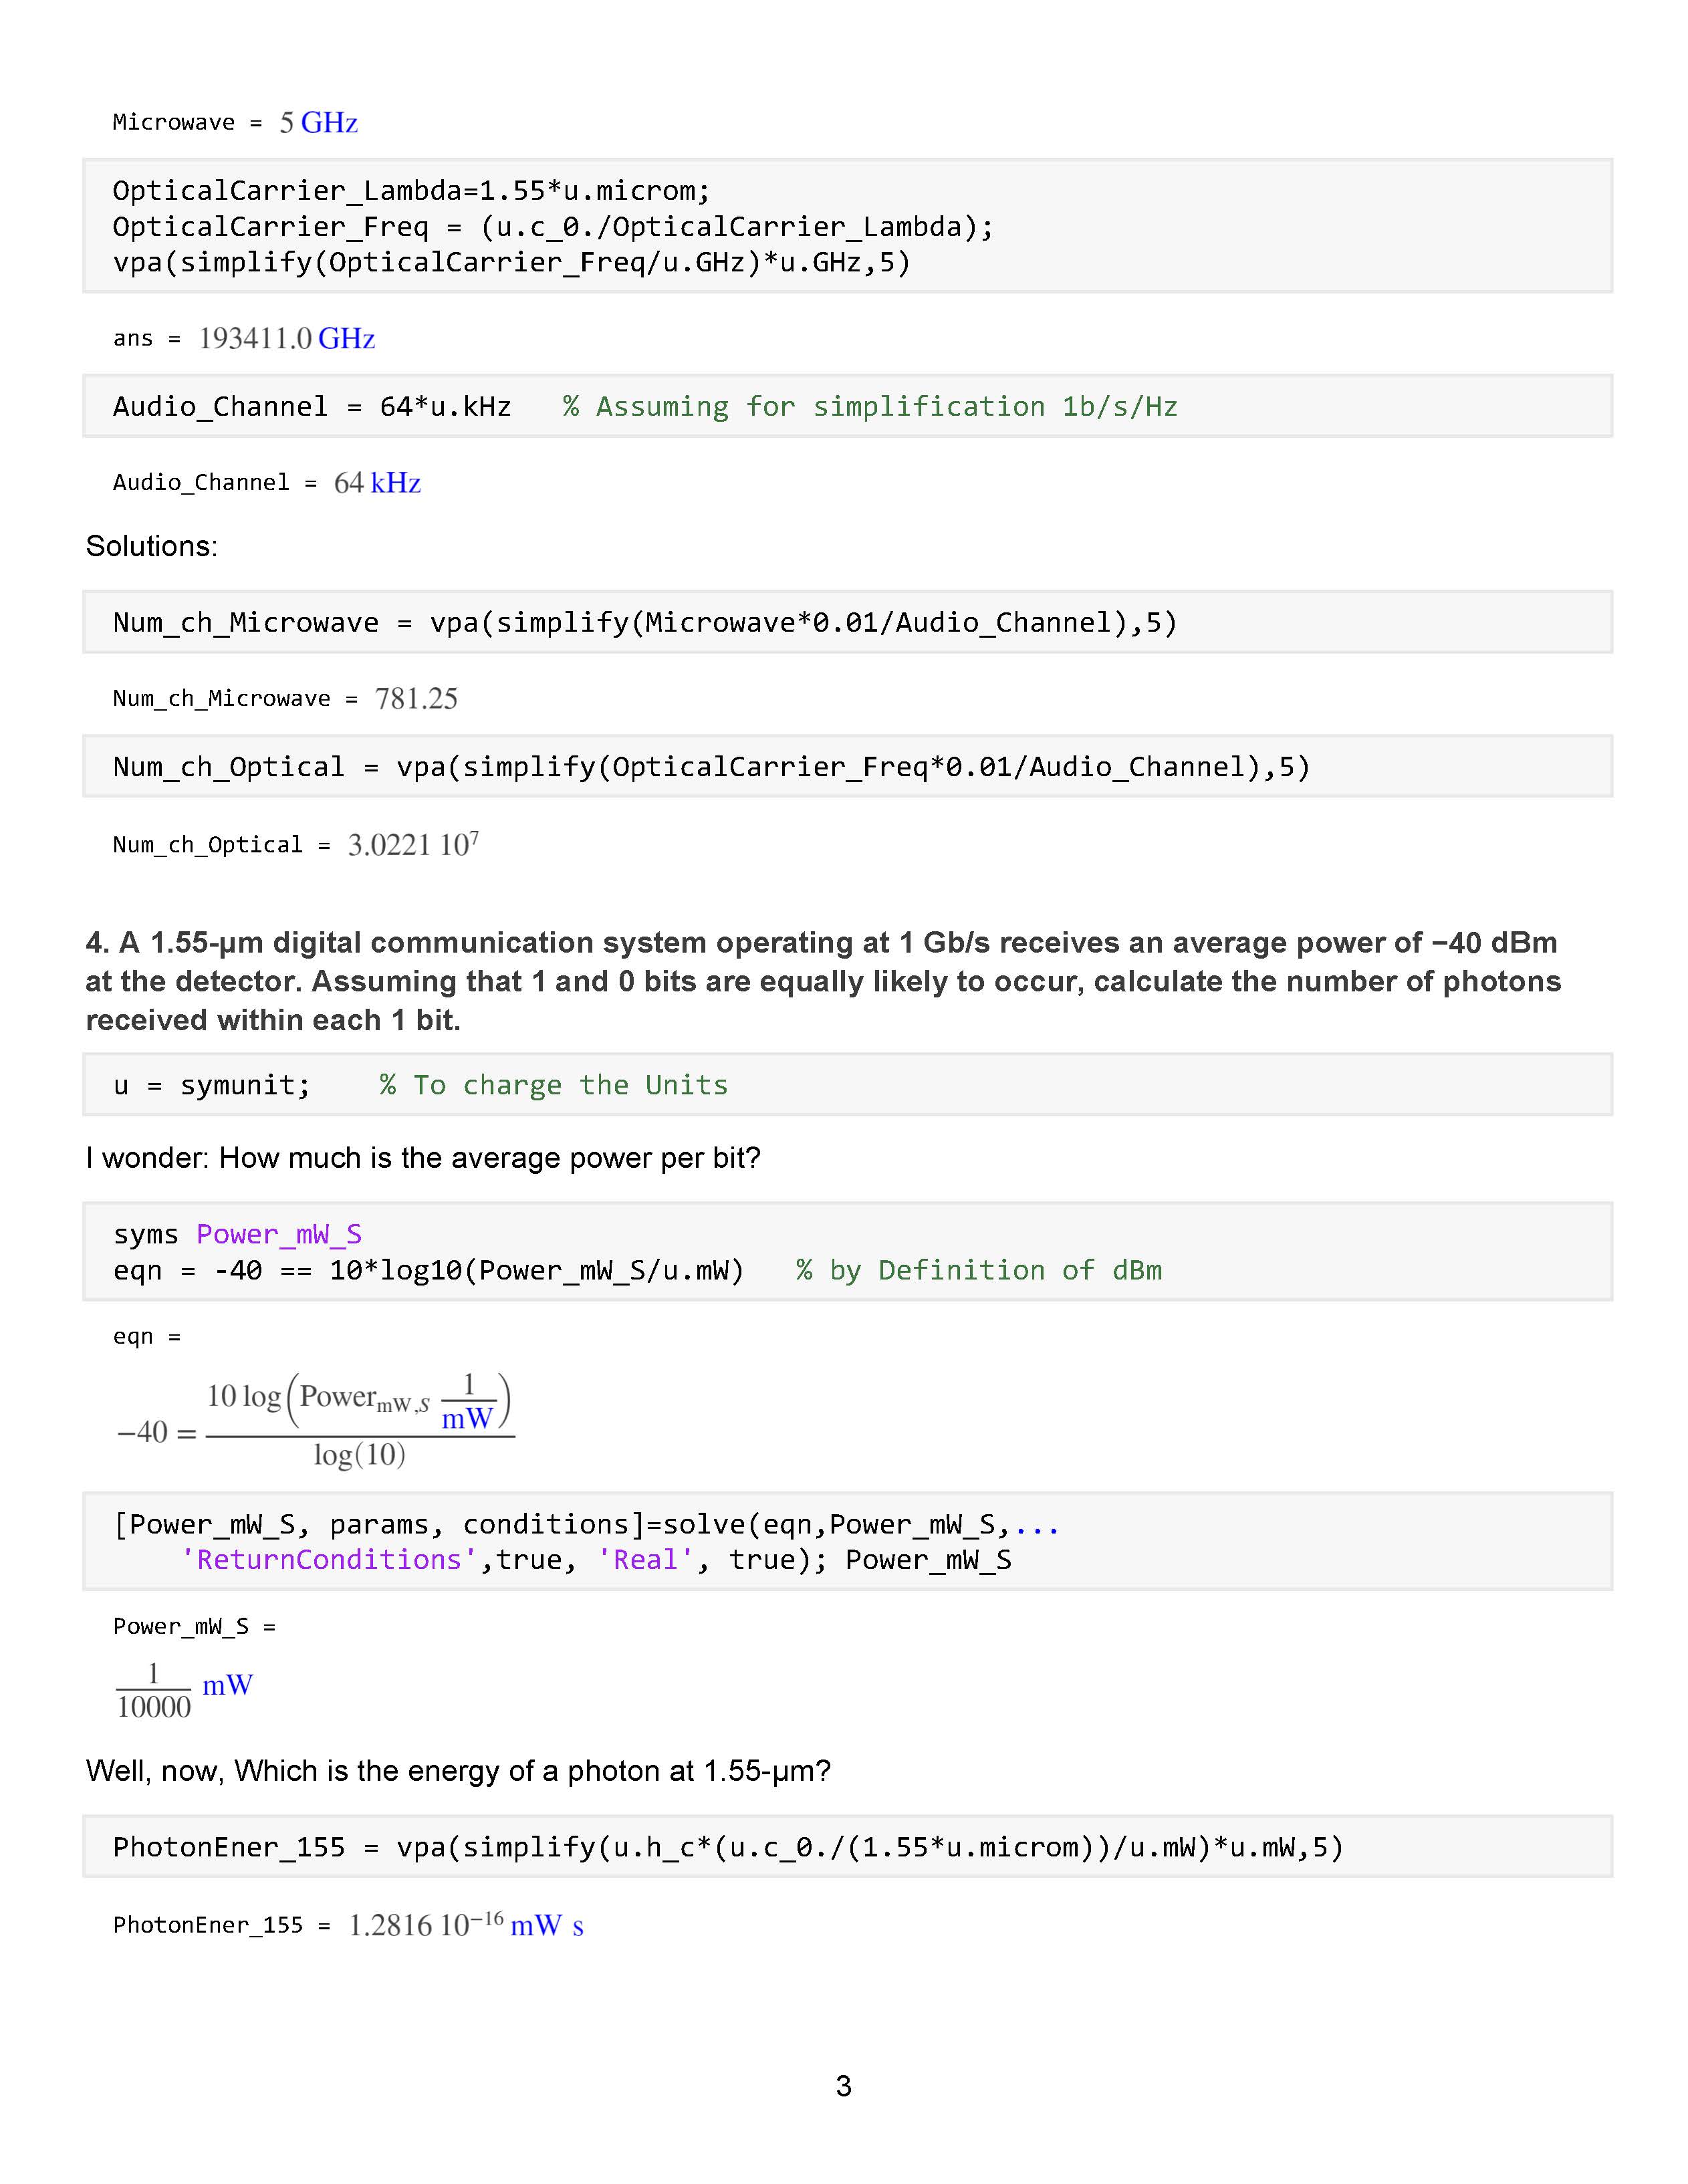Screen dimensions: 1688x2184
Task: Click the 1/10000 mW fraction output
Action: 185,1689
